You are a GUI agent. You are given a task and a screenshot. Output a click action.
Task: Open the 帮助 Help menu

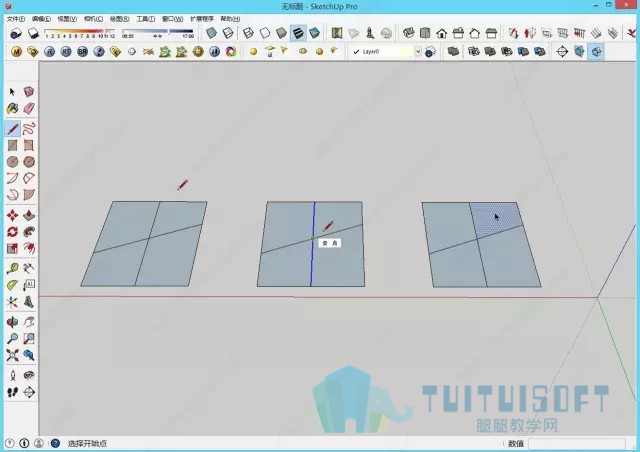click(x=230, y=19)
